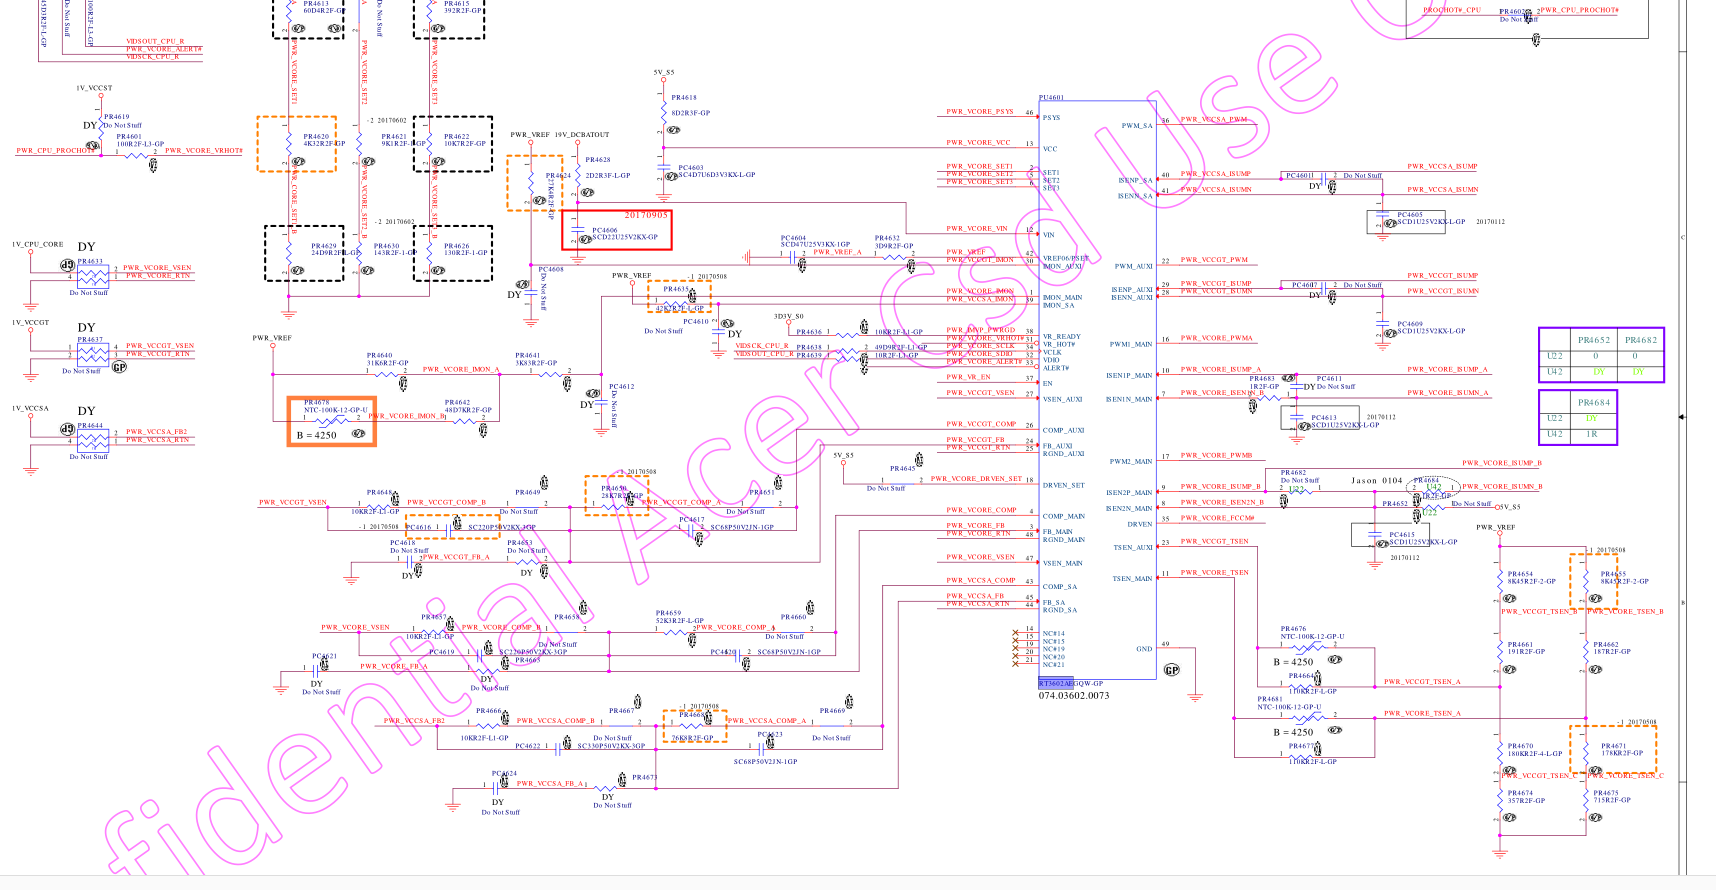Click thermistor PR4681 label
1716x890 pixels.
tap(1270, 699)
